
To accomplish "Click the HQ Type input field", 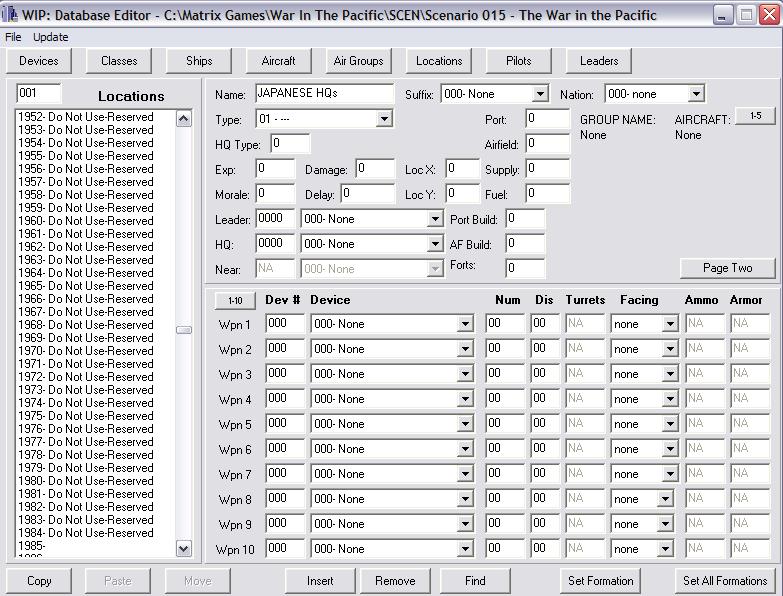I will tap(290, 144).
